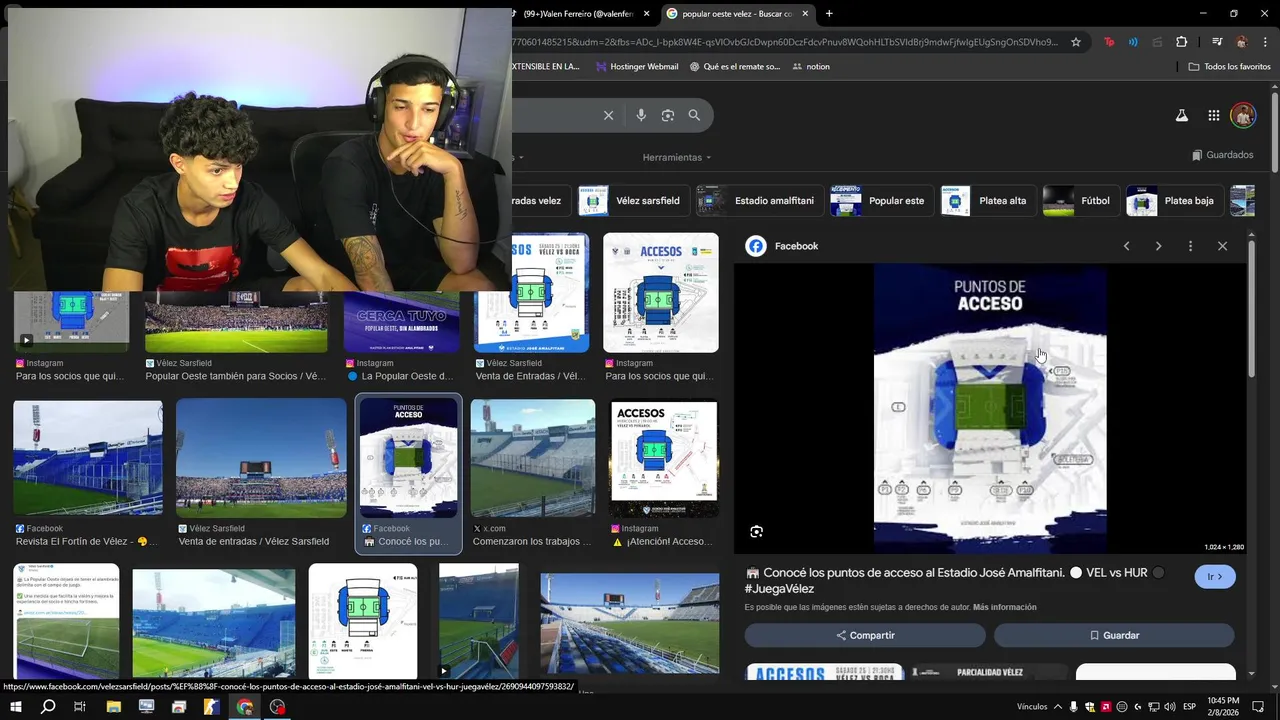The image size is (1280, 720).
Task: Filter by the Platea baja chip
Action: 1174,201
